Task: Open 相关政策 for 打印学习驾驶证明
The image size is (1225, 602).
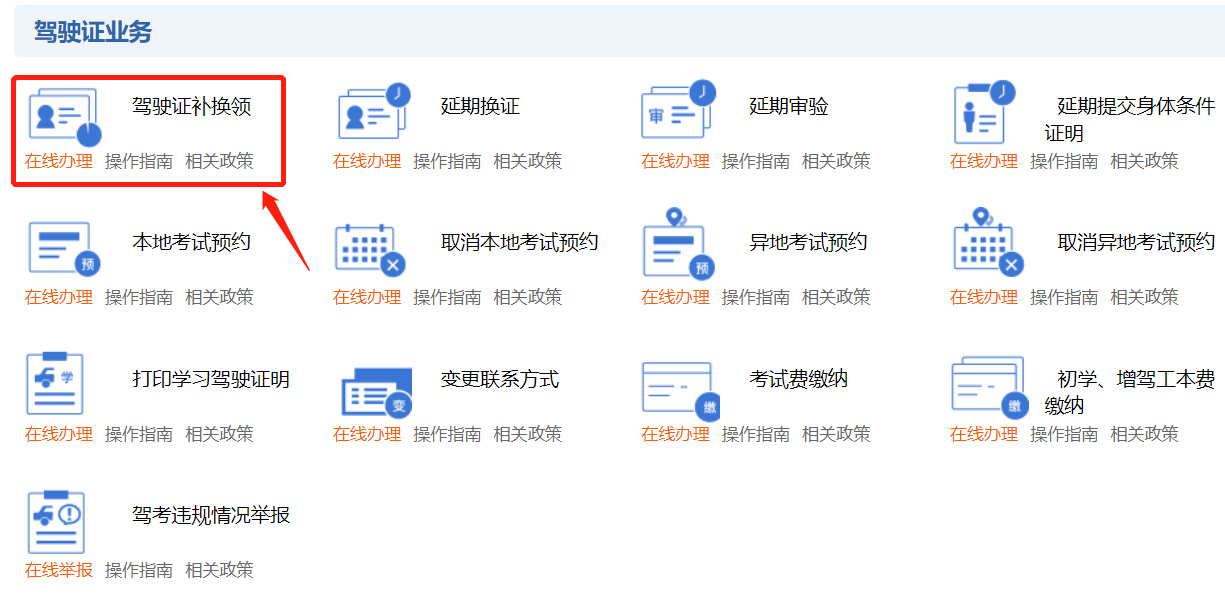Action: tap(219, 434)
